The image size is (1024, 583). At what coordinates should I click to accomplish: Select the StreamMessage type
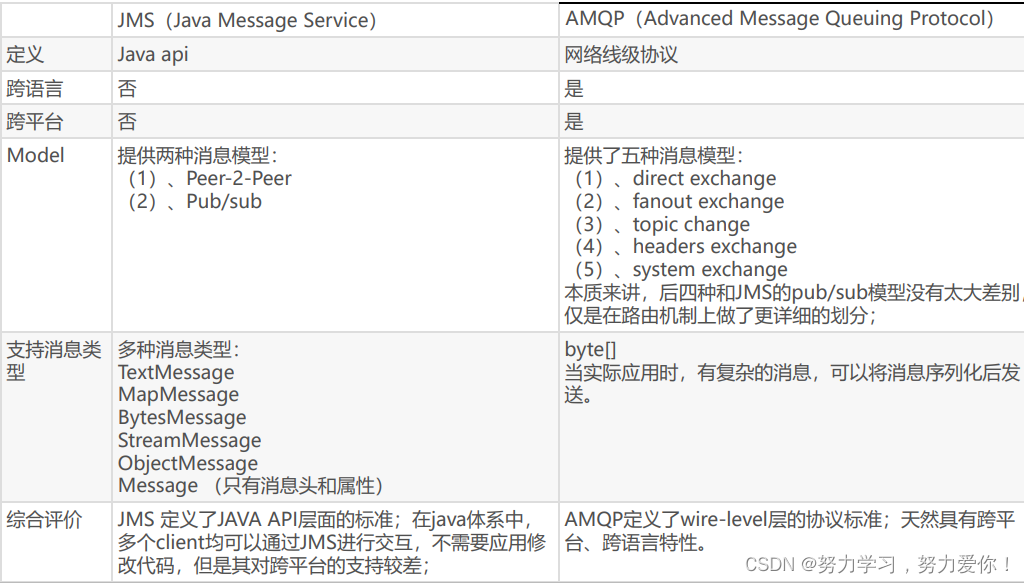tap(189, 440)
